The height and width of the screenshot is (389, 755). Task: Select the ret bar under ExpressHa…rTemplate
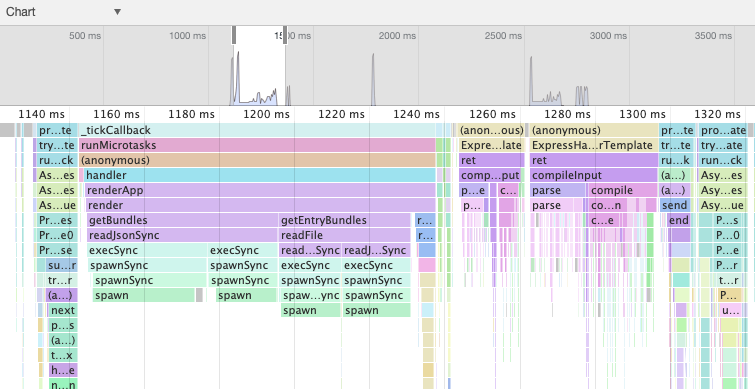click(x=594, y=160)
